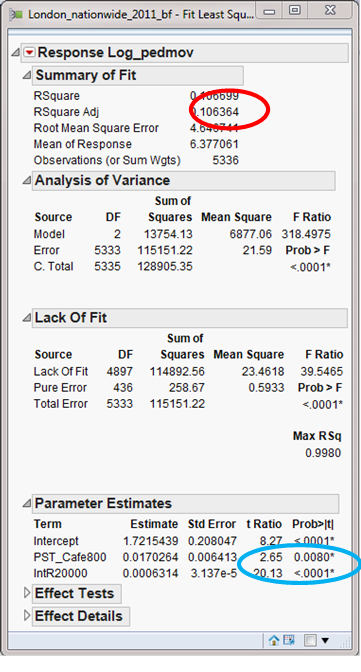Click the Root Mean Square Error label
The width and height of the screenshot is (361, 672).
click(x=96, y=128)
